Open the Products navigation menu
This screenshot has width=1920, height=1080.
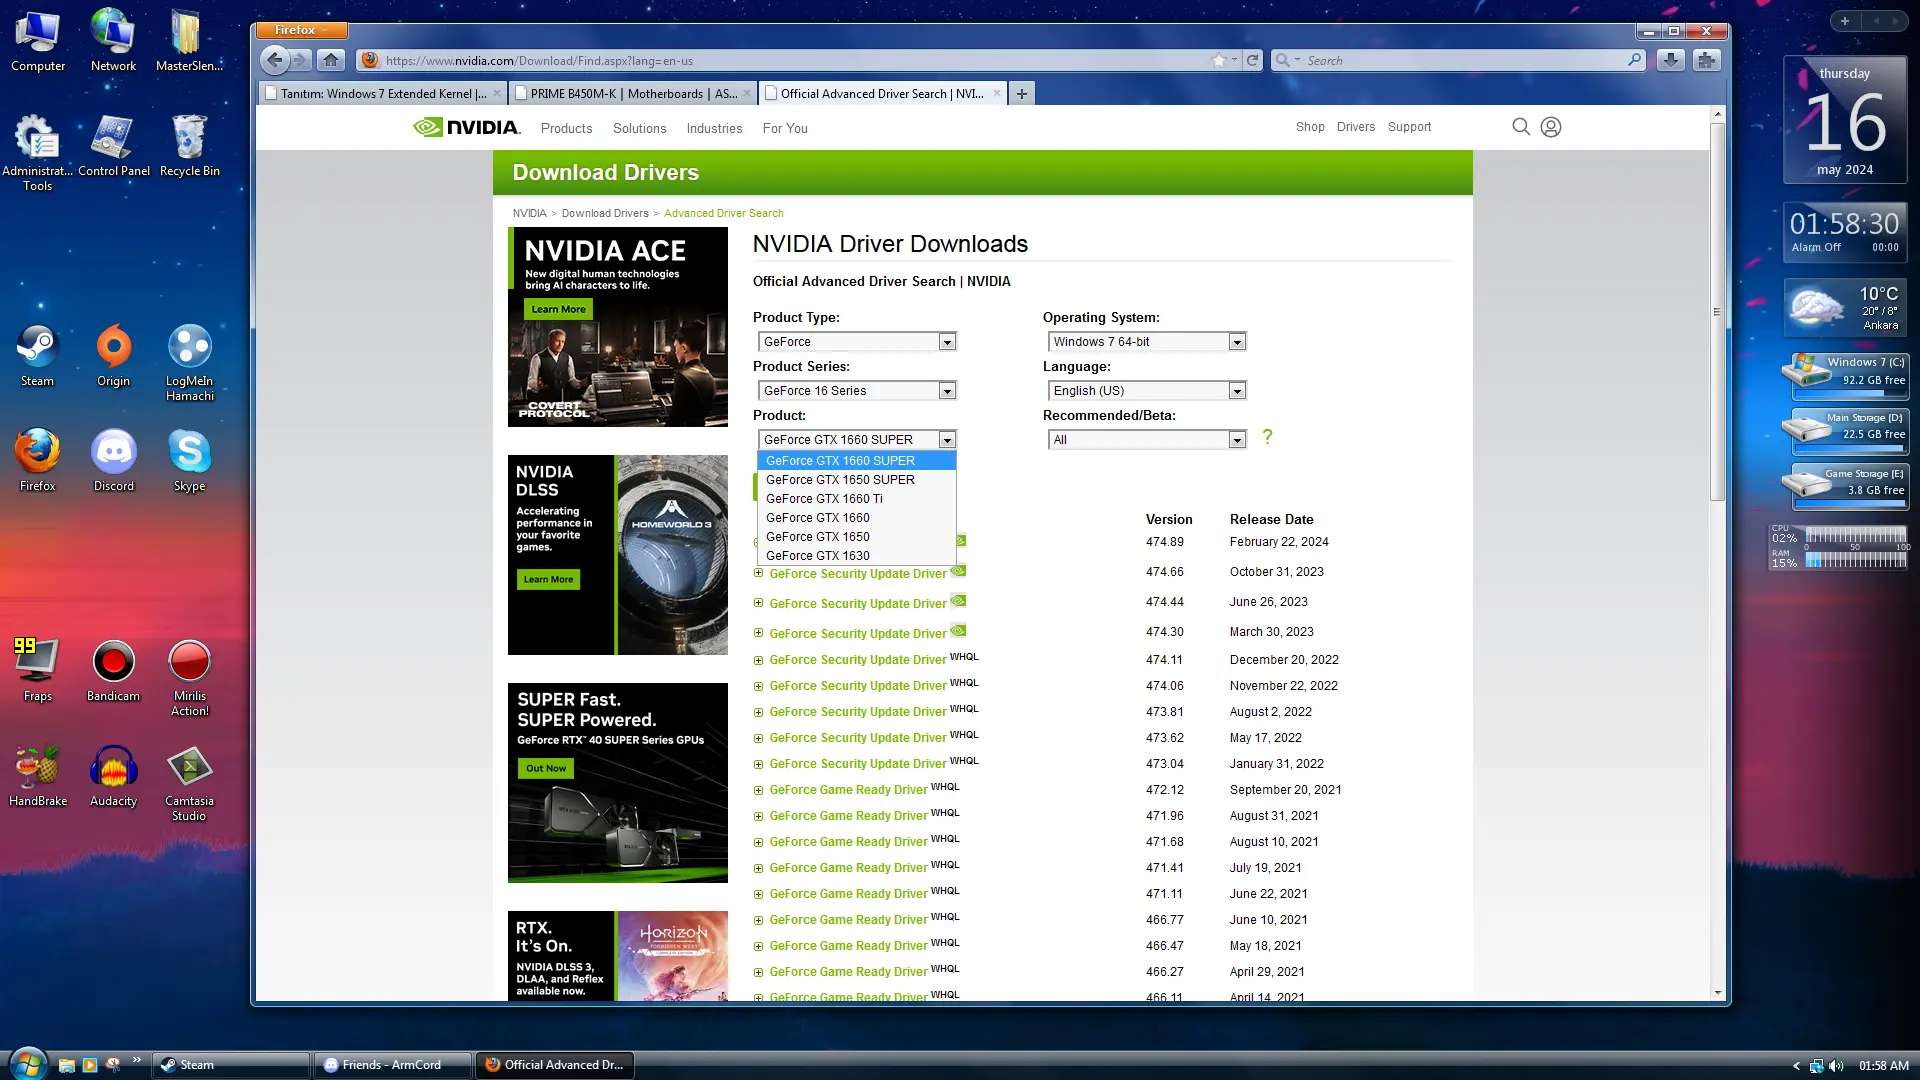click(x=566, y=128)
